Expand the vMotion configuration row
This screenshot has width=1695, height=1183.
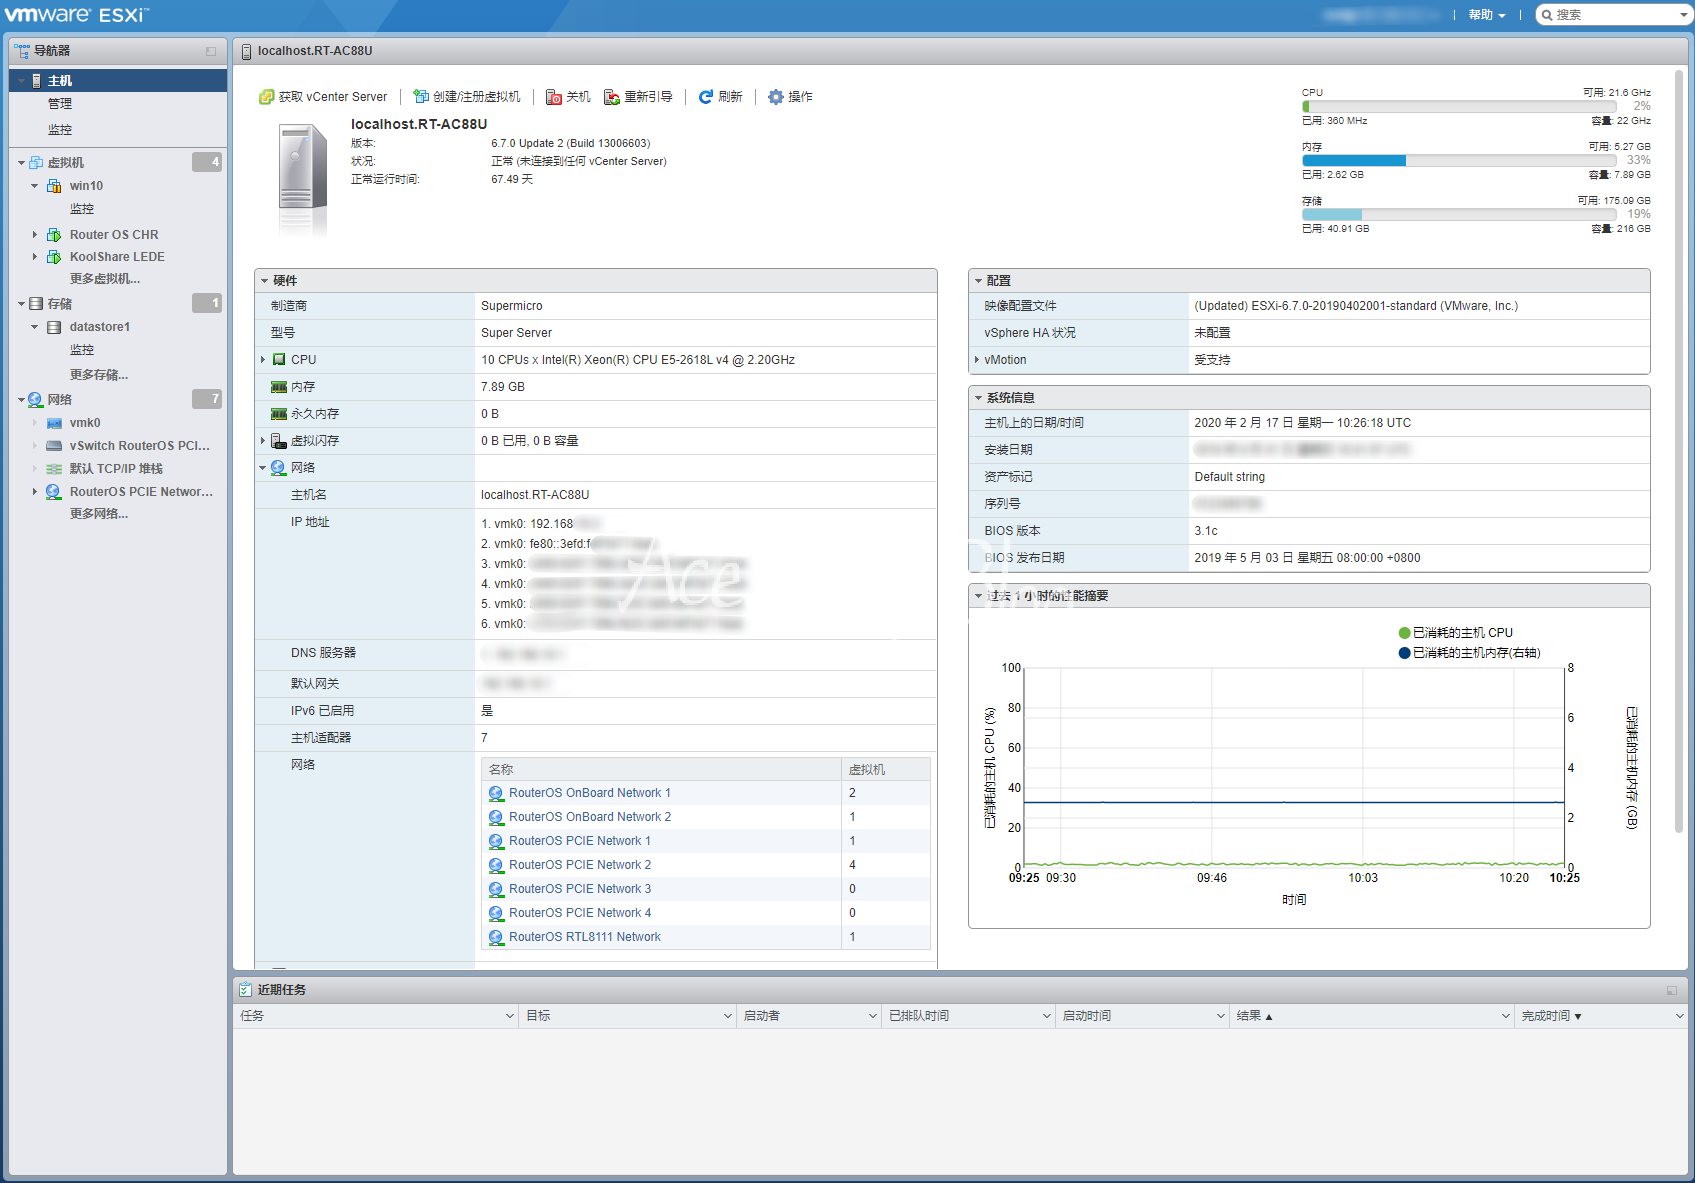[977, 360]
